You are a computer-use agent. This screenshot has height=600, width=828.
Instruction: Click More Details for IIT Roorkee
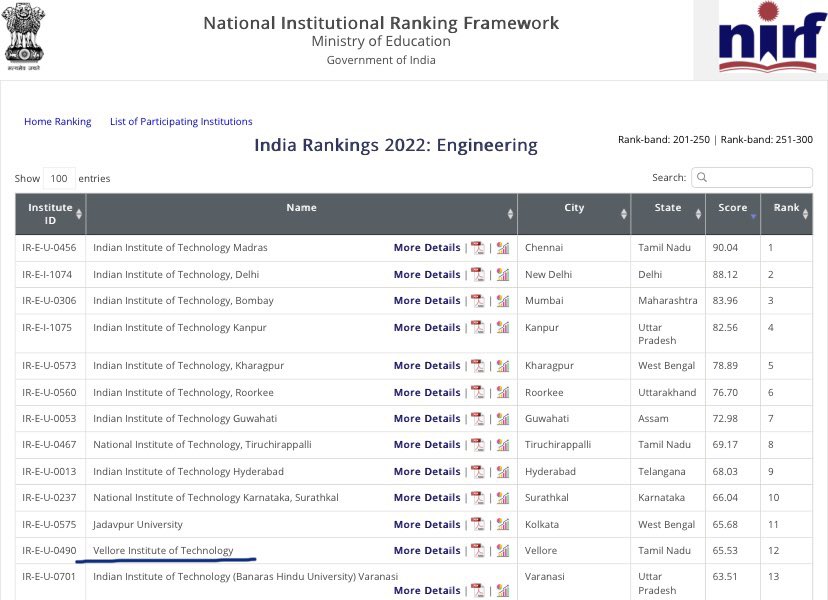point(427,392)
